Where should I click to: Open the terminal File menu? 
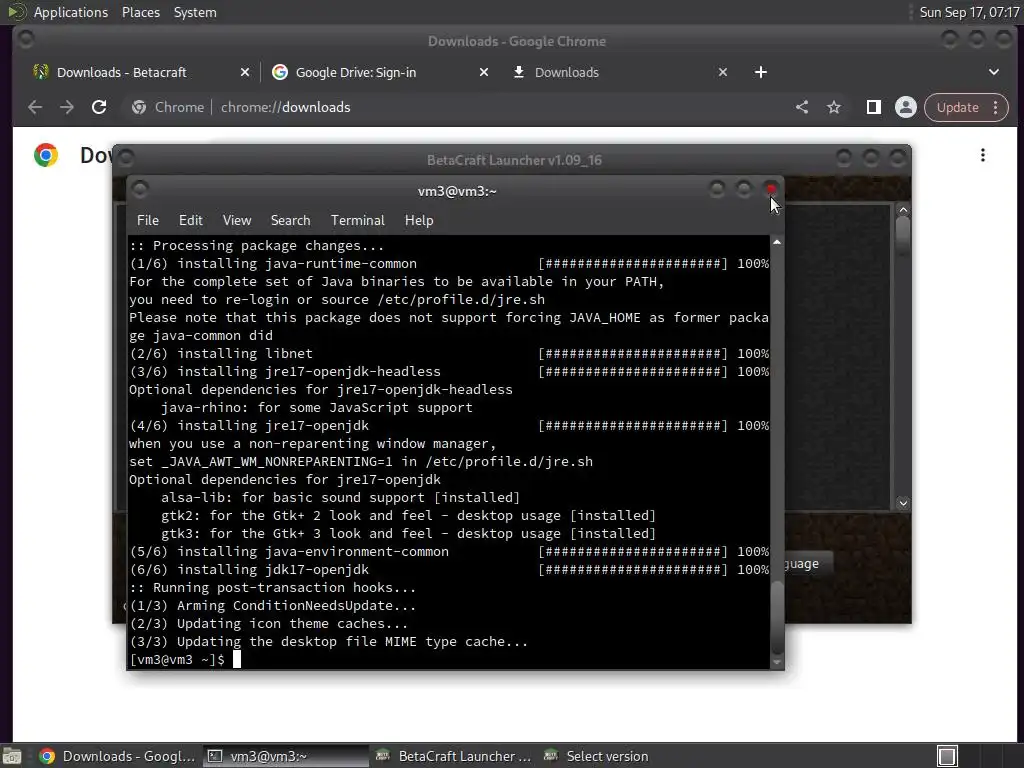148,220
